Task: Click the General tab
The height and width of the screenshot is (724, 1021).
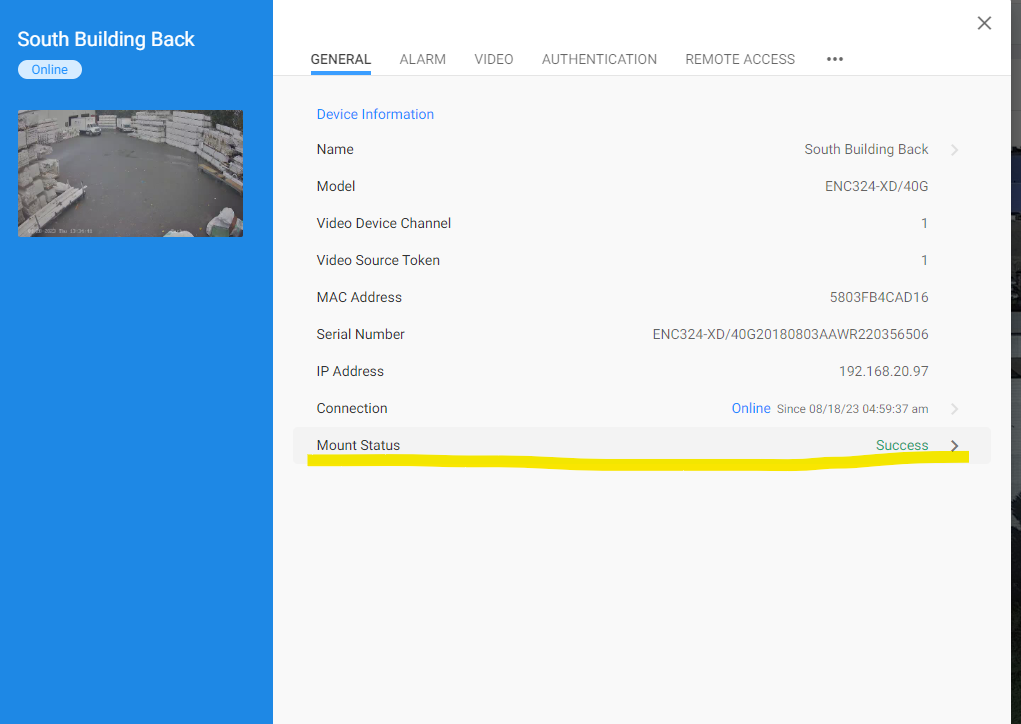Action: click(340, 59)
